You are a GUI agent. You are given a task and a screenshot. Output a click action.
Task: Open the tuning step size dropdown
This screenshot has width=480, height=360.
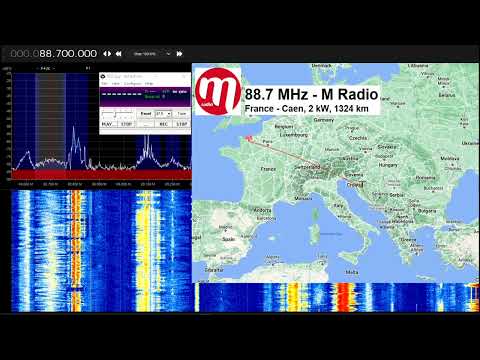pos(152,54)
